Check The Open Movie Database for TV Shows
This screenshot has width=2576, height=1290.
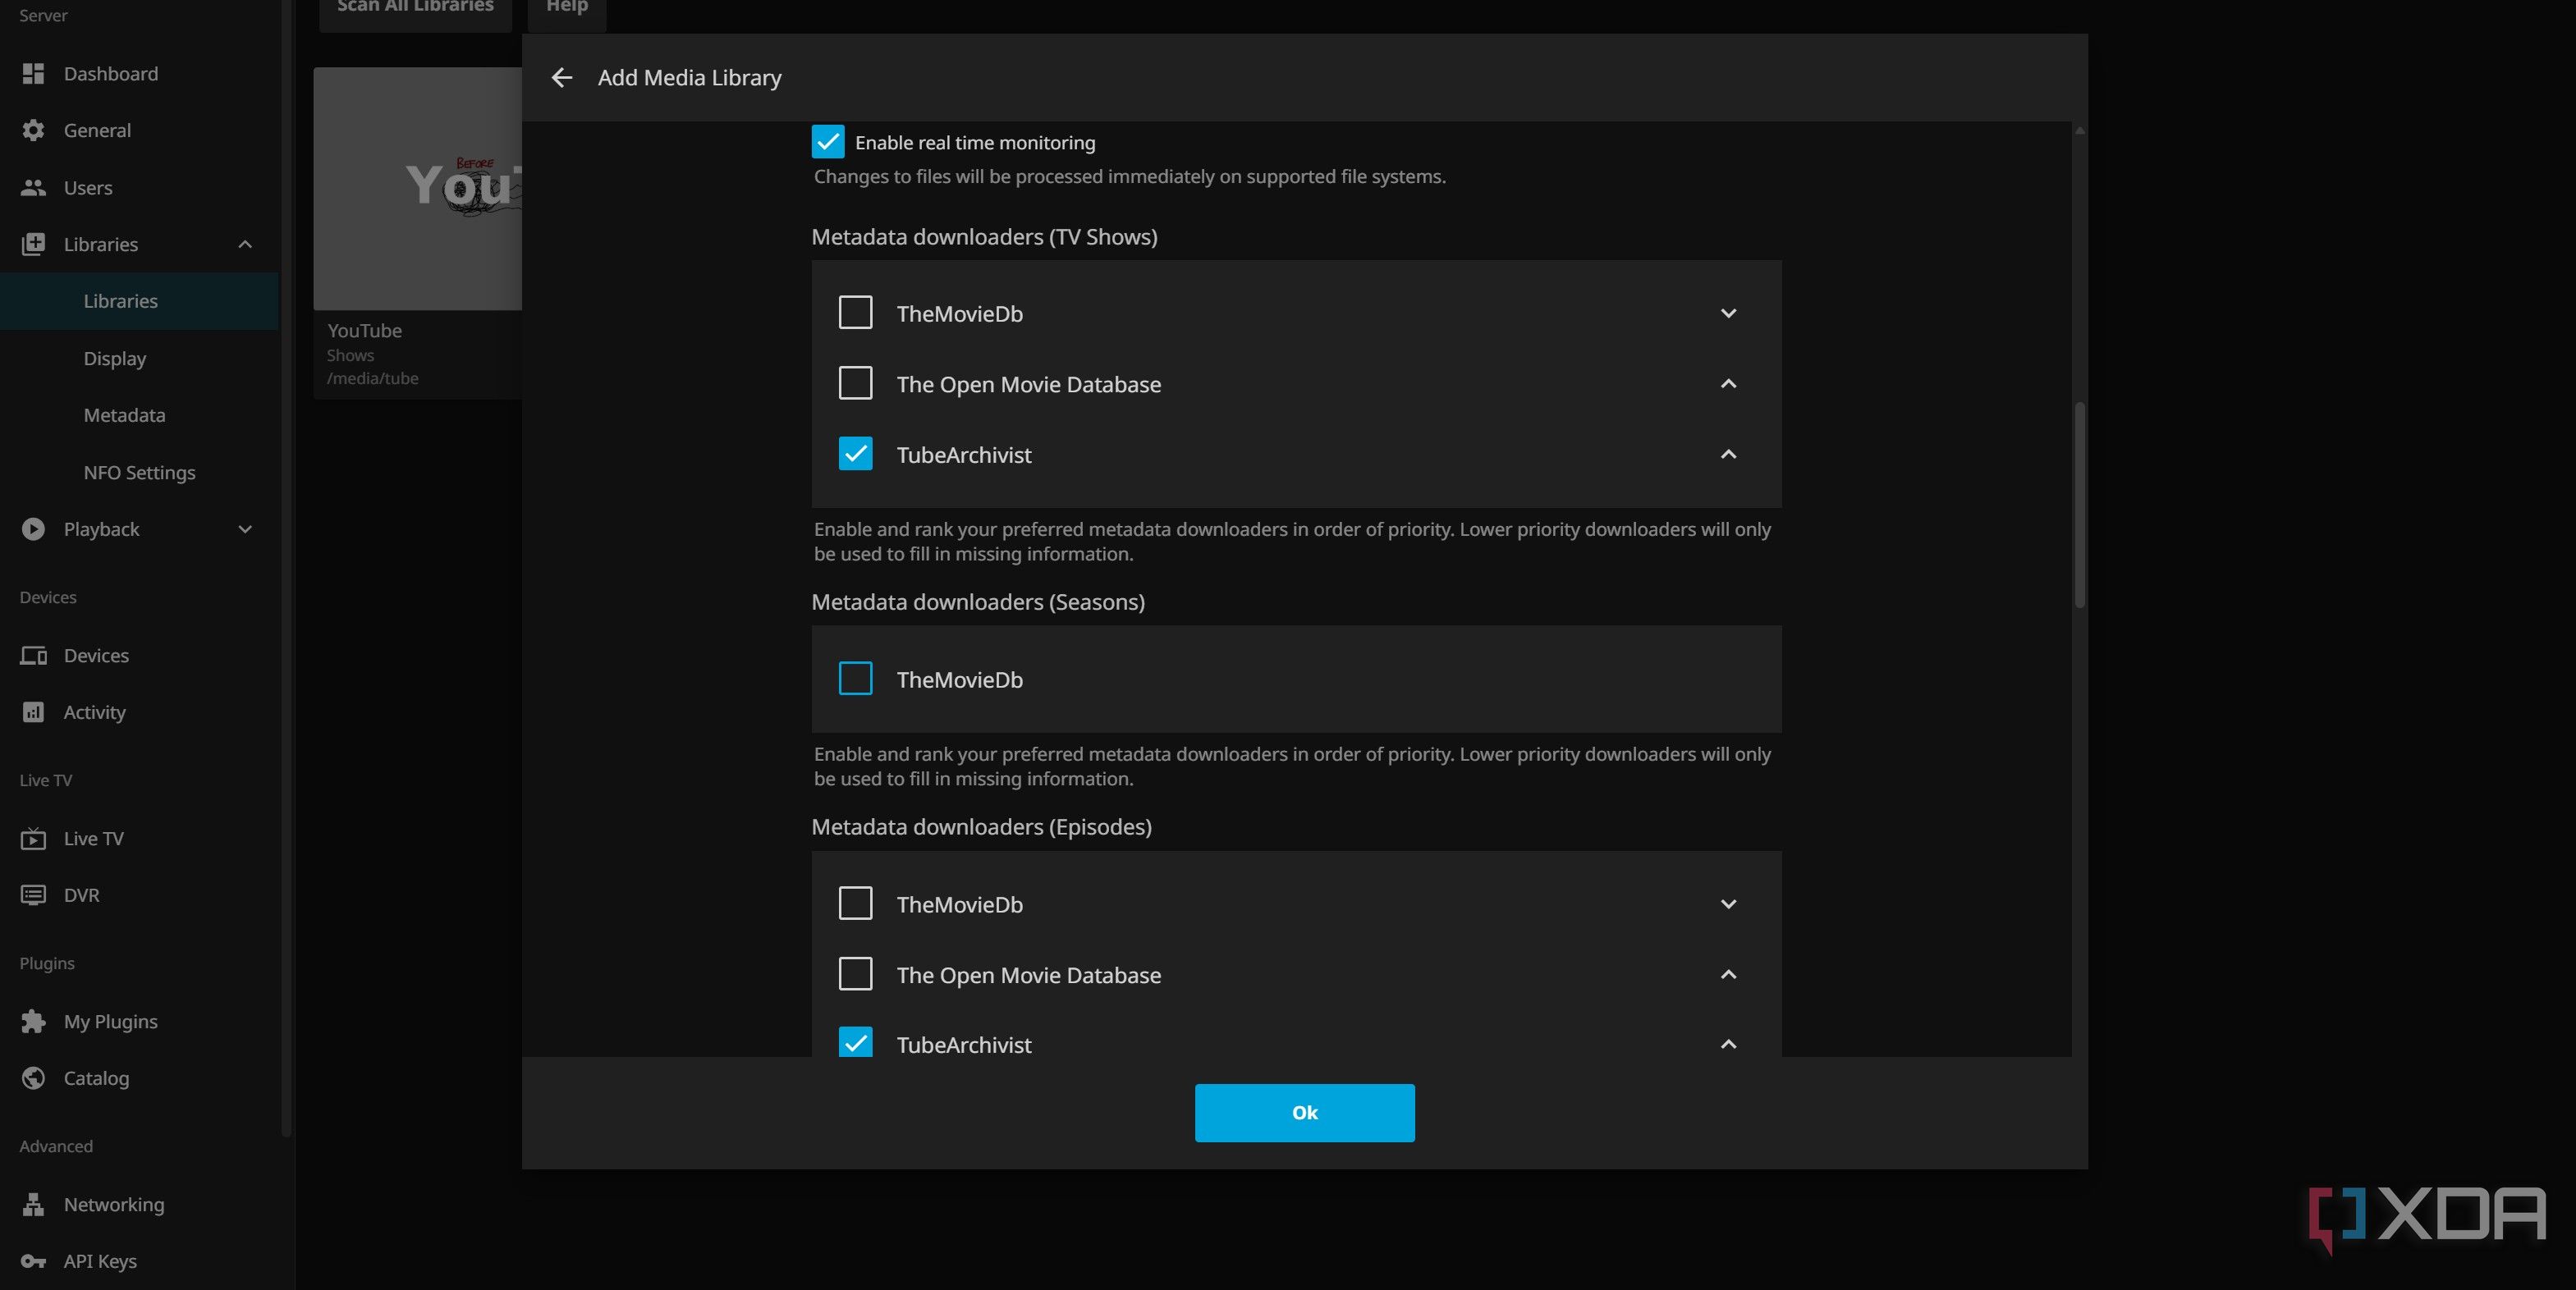tap(855, 384)
